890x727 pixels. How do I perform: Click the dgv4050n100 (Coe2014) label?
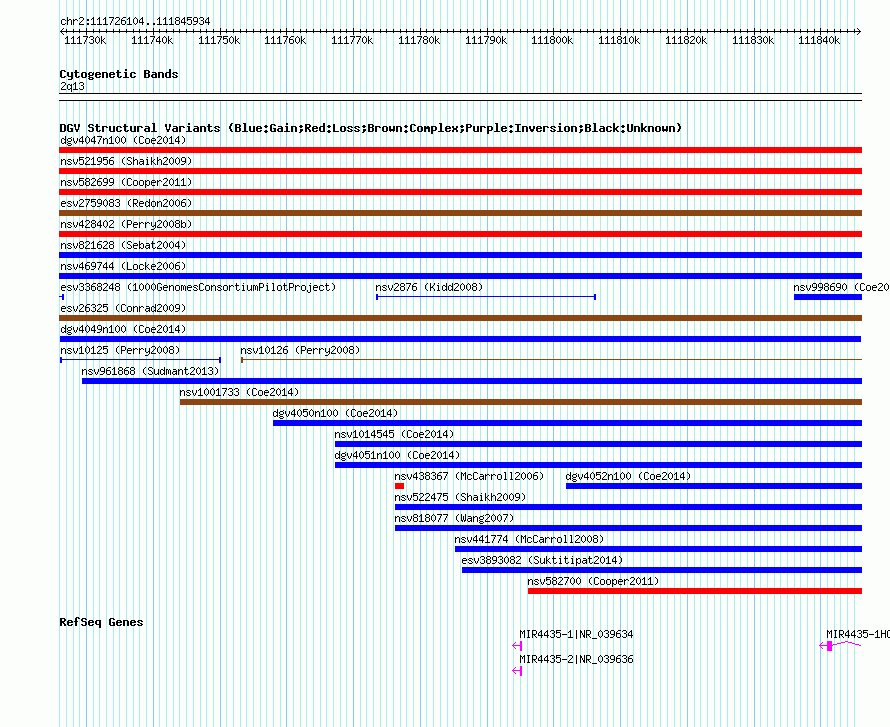click(335, 413)
